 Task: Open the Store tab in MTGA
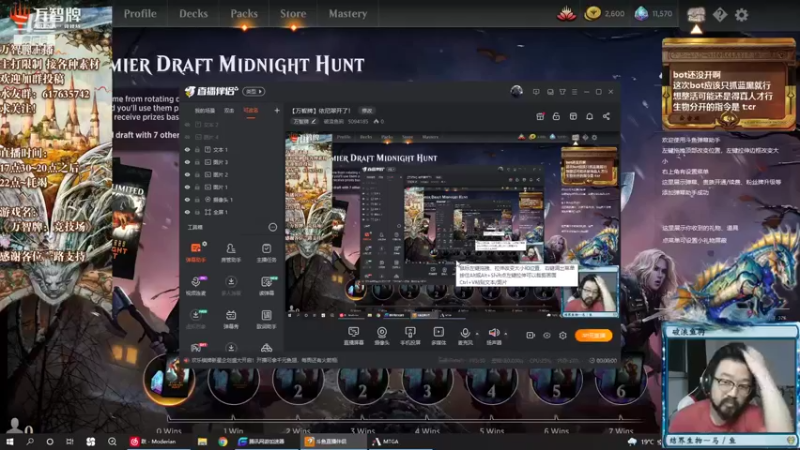(293, 14)
